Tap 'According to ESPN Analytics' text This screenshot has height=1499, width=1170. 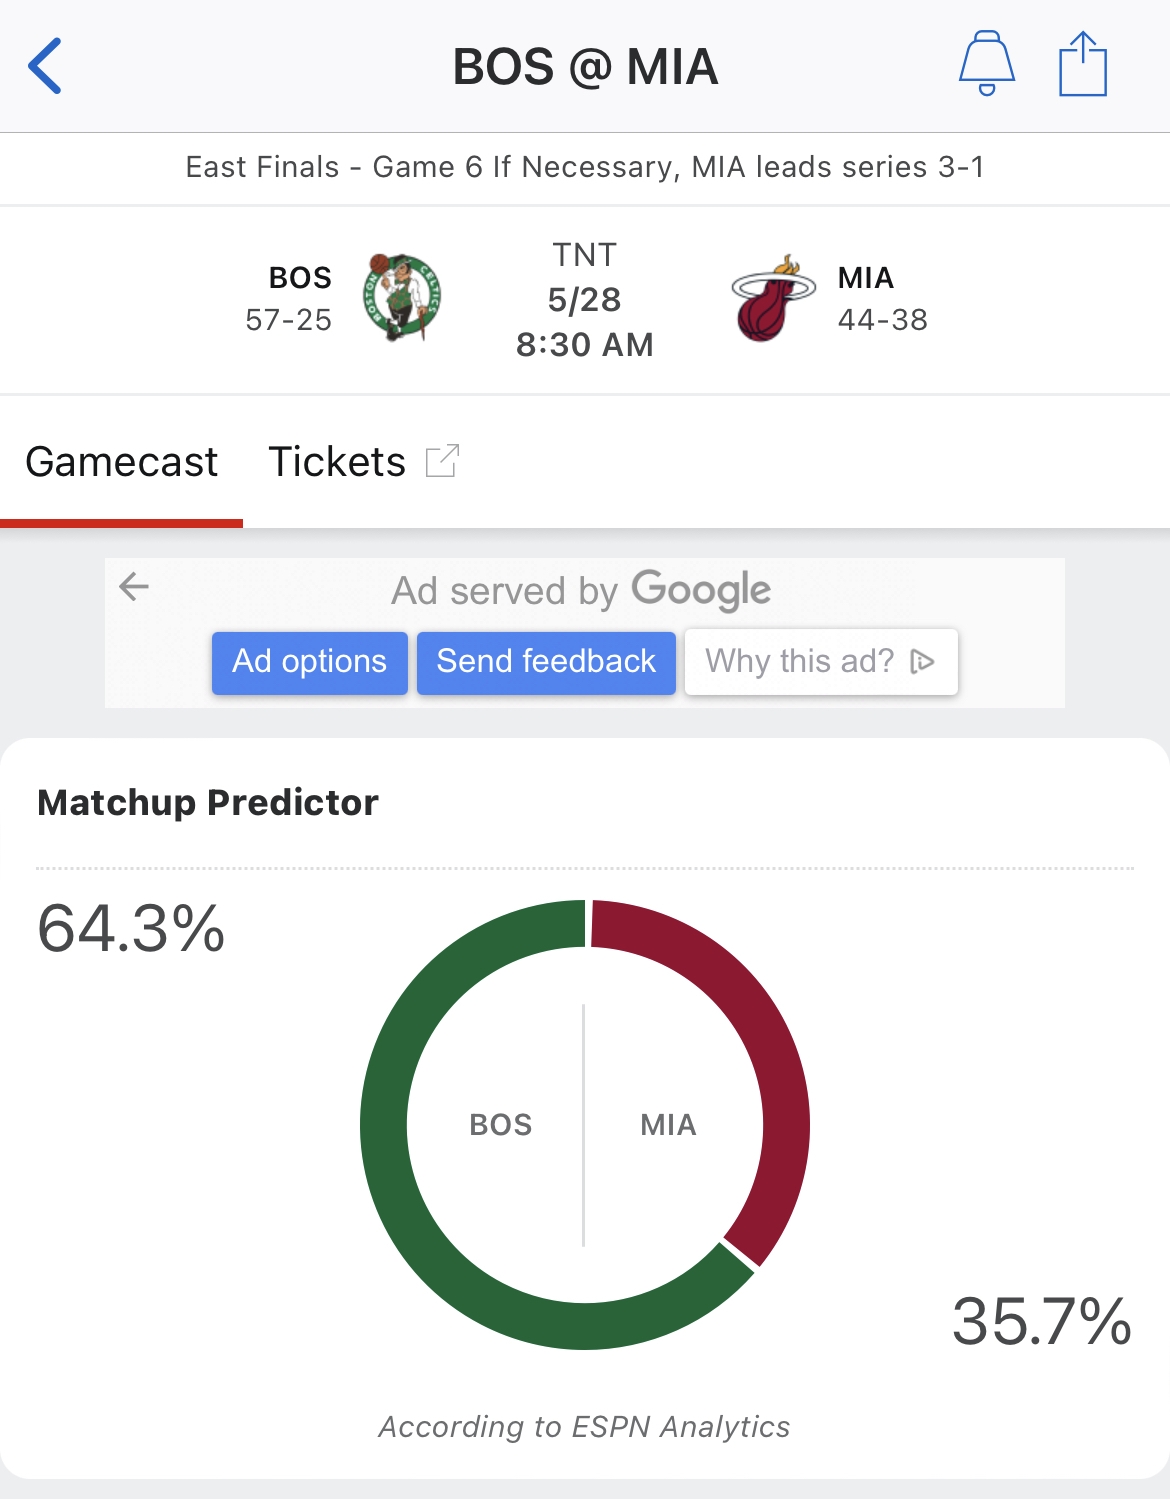(x=585, y=1427)
